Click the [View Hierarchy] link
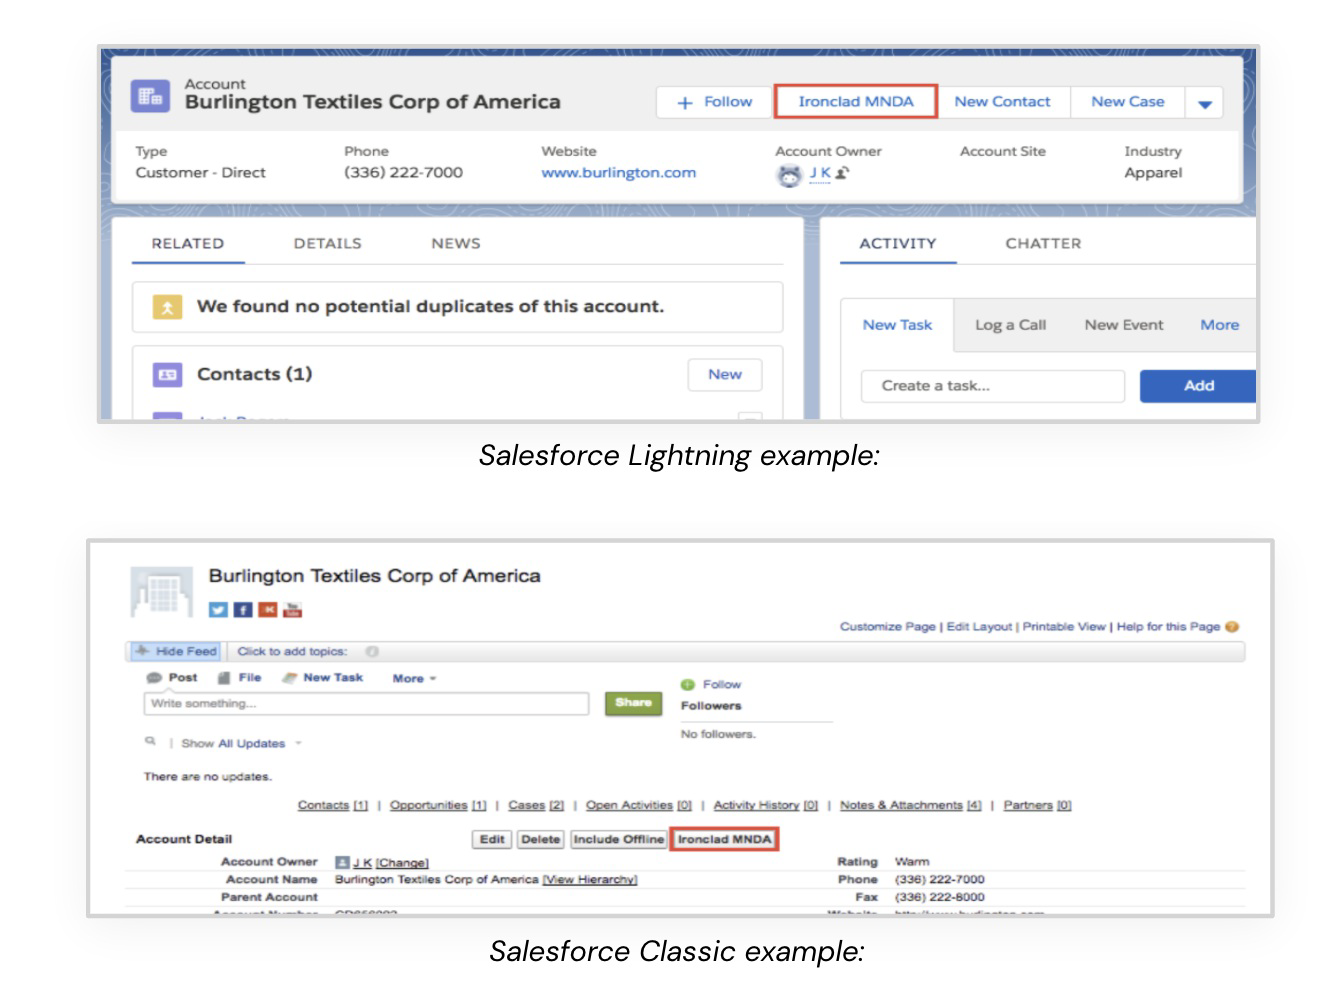Screen dimensions: 1344x994 pyautogui.click(x=590, y=880)
